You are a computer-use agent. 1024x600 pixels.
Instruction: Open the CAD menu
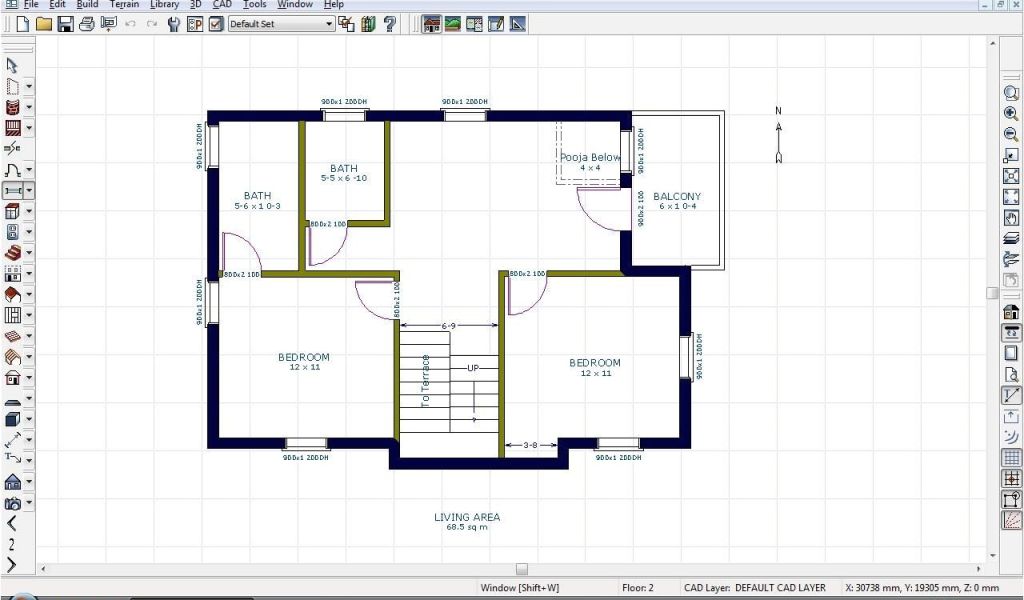coord(222,5)
